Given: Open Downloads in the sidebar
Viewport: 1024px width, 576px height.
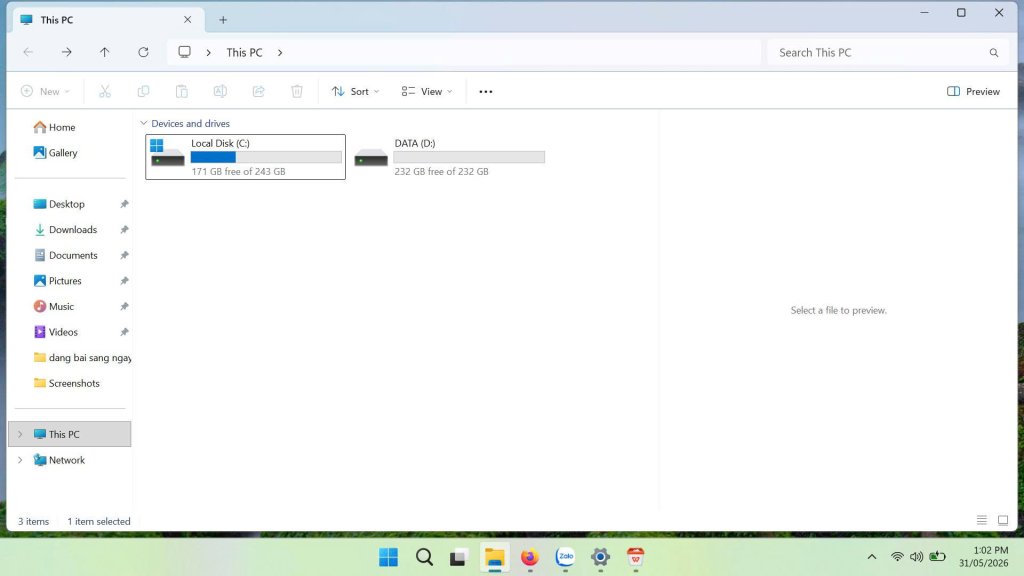Looking at the screenshot, I should pos(72,229).
